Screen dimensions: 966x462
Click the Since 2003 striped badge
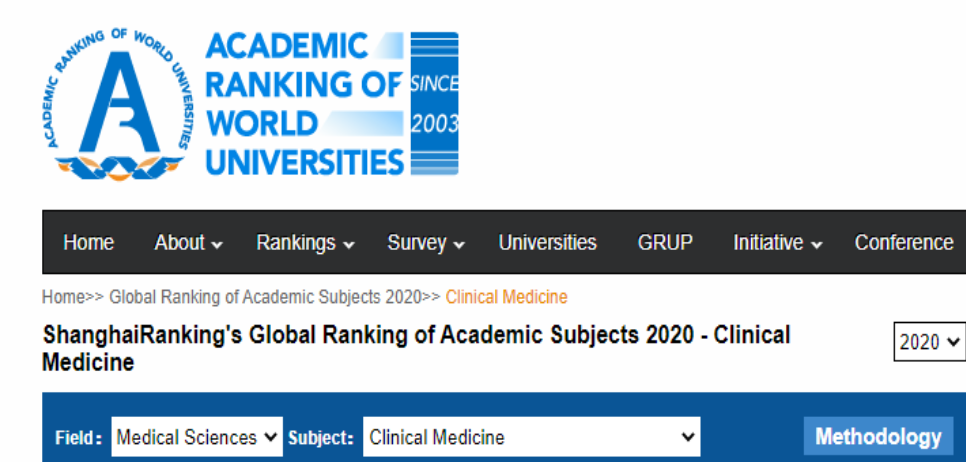(434, 103)
